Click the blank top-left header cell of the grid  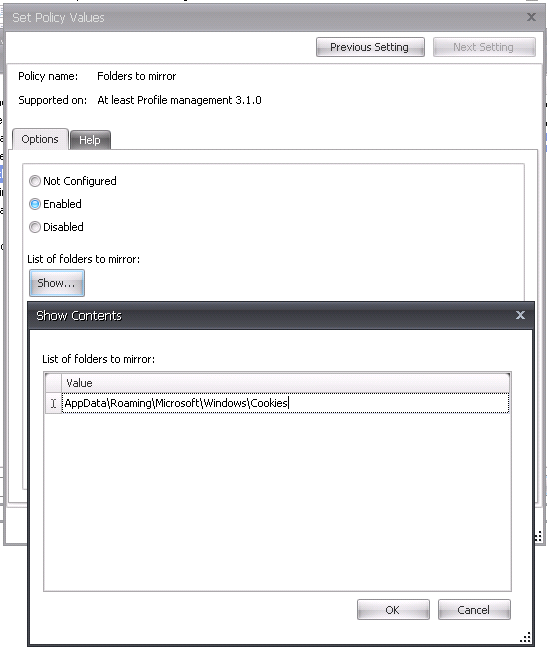point(53,383)
